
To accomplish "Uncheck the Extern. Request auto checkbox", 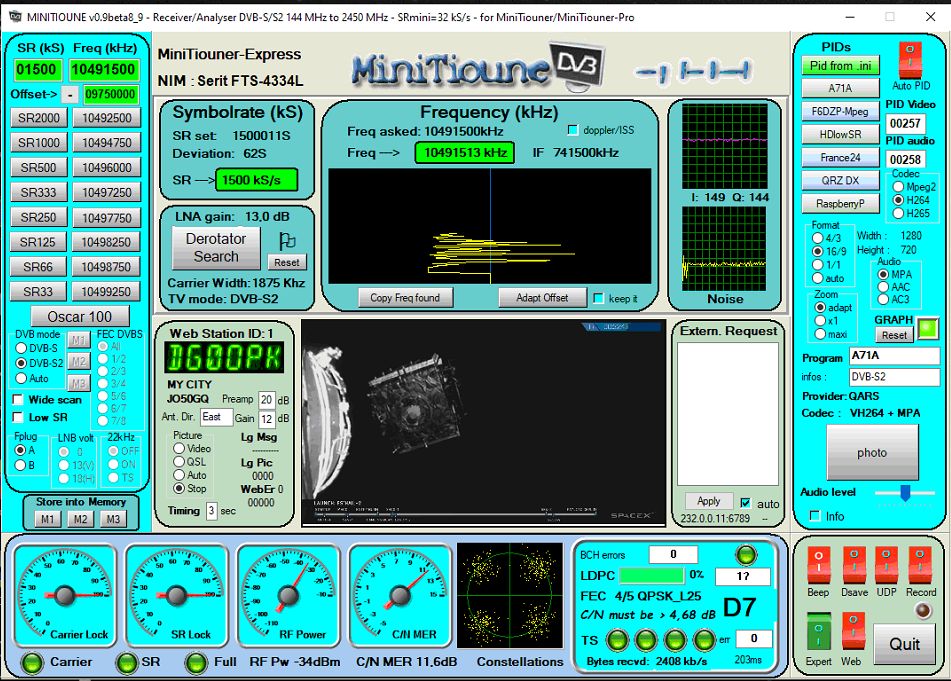I will coord(745,503).
